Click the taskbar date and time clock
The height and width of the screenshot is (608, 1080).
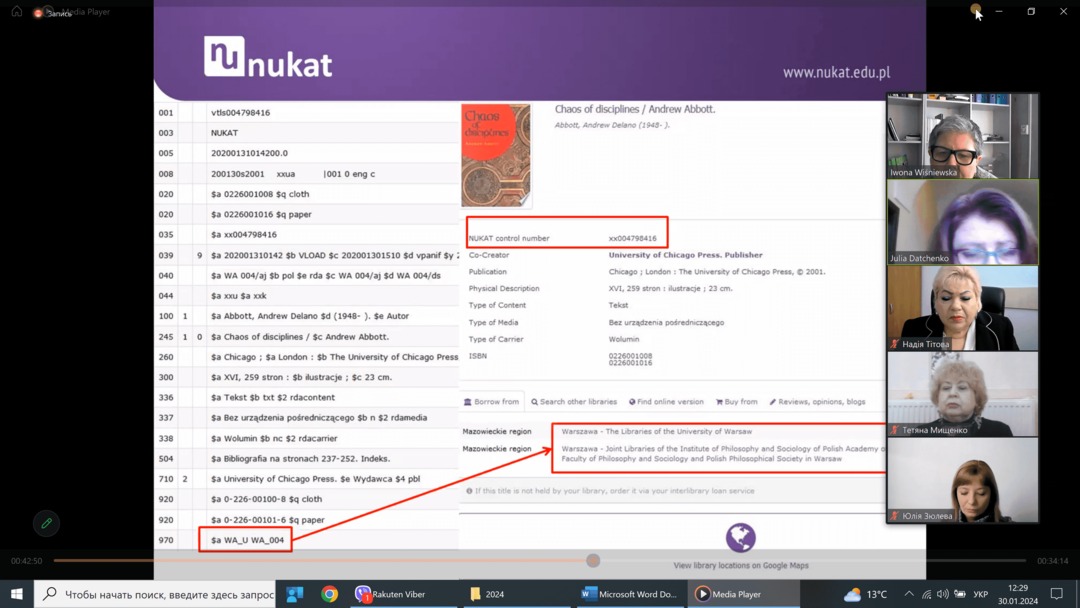[1018, 594]
